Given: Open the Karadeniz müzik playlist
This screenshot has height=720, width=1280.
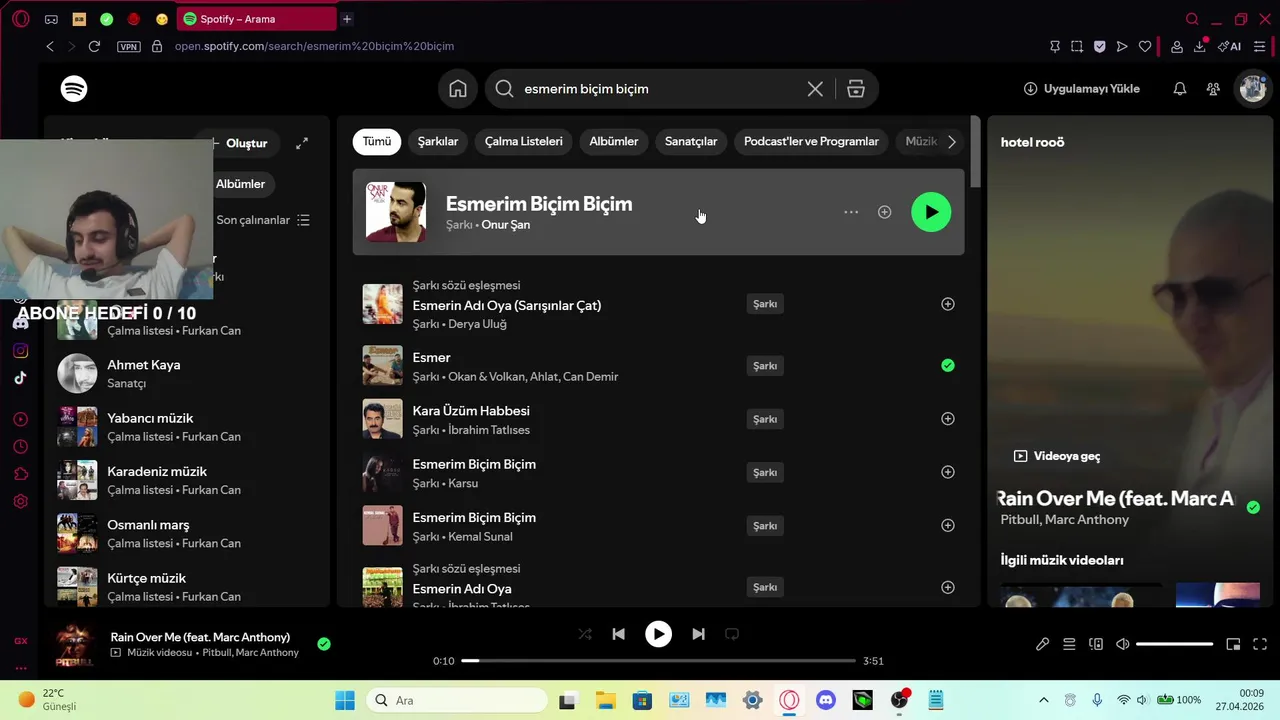Looking at the screenshot, I should pos(187,480).
